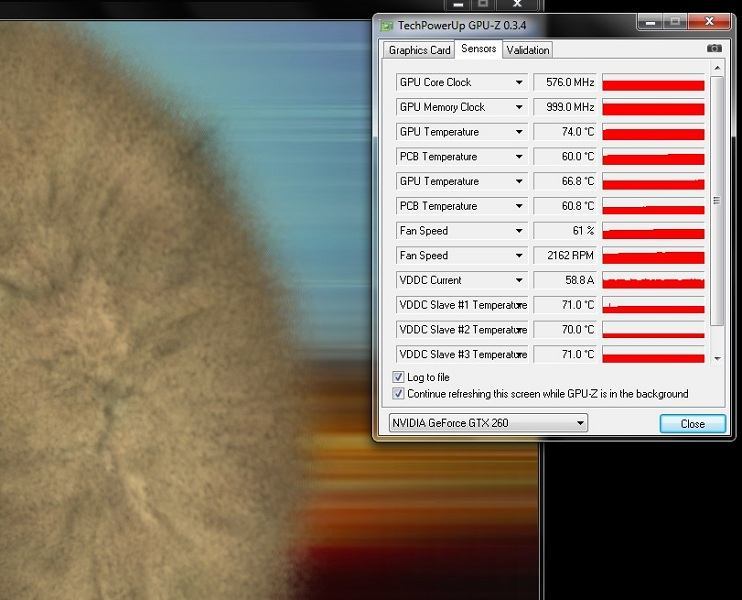Open the NVIDIA GeForce GTX 260 selector
The height and width of the screenshot is (600, 742).
[x=488, y=423]
